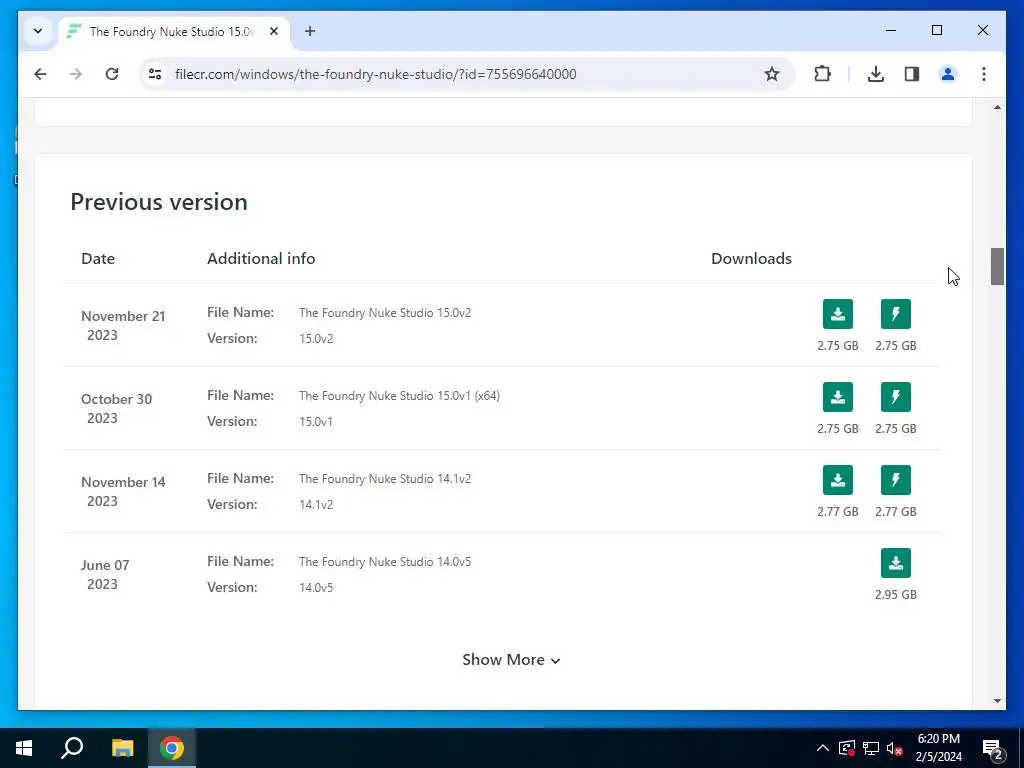Click file name The Foundry Nuke Studio 14.1v2
1024x768 pixels.
(x=385, y=479)
